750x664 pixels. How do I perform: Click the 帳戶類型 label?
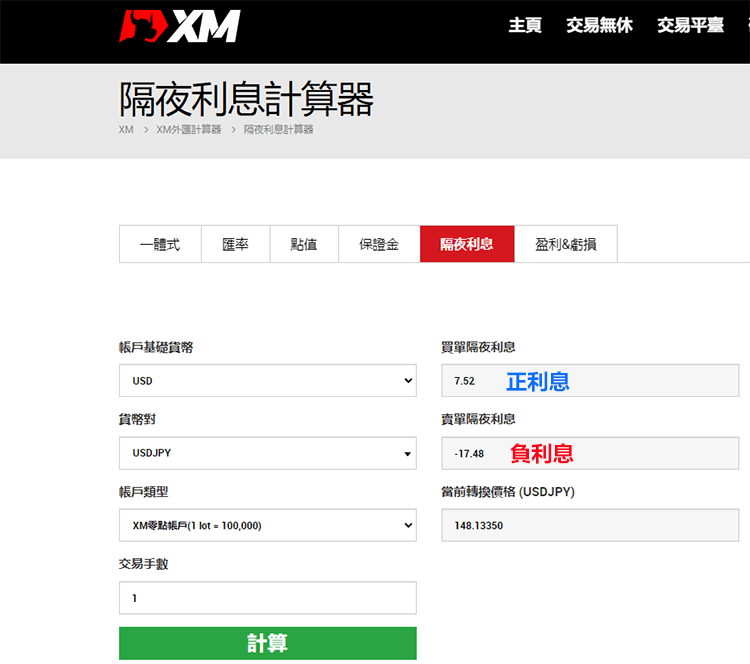click(x=143, y=492)
